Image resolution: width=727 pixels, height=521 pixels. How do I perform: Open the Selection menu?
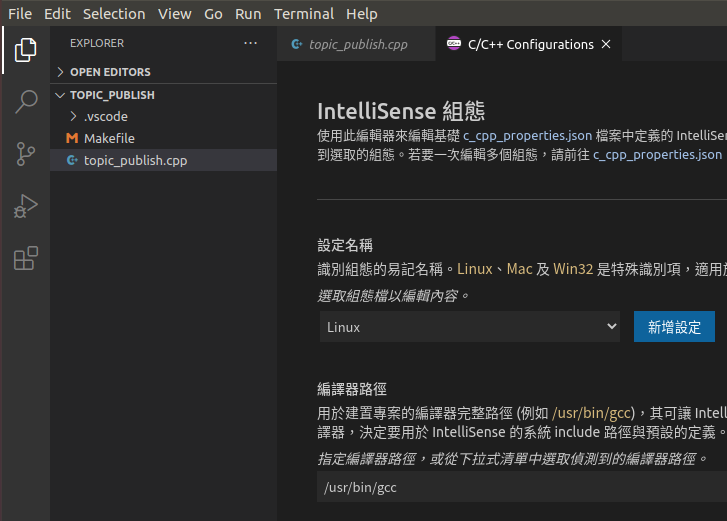coord(114,14)
